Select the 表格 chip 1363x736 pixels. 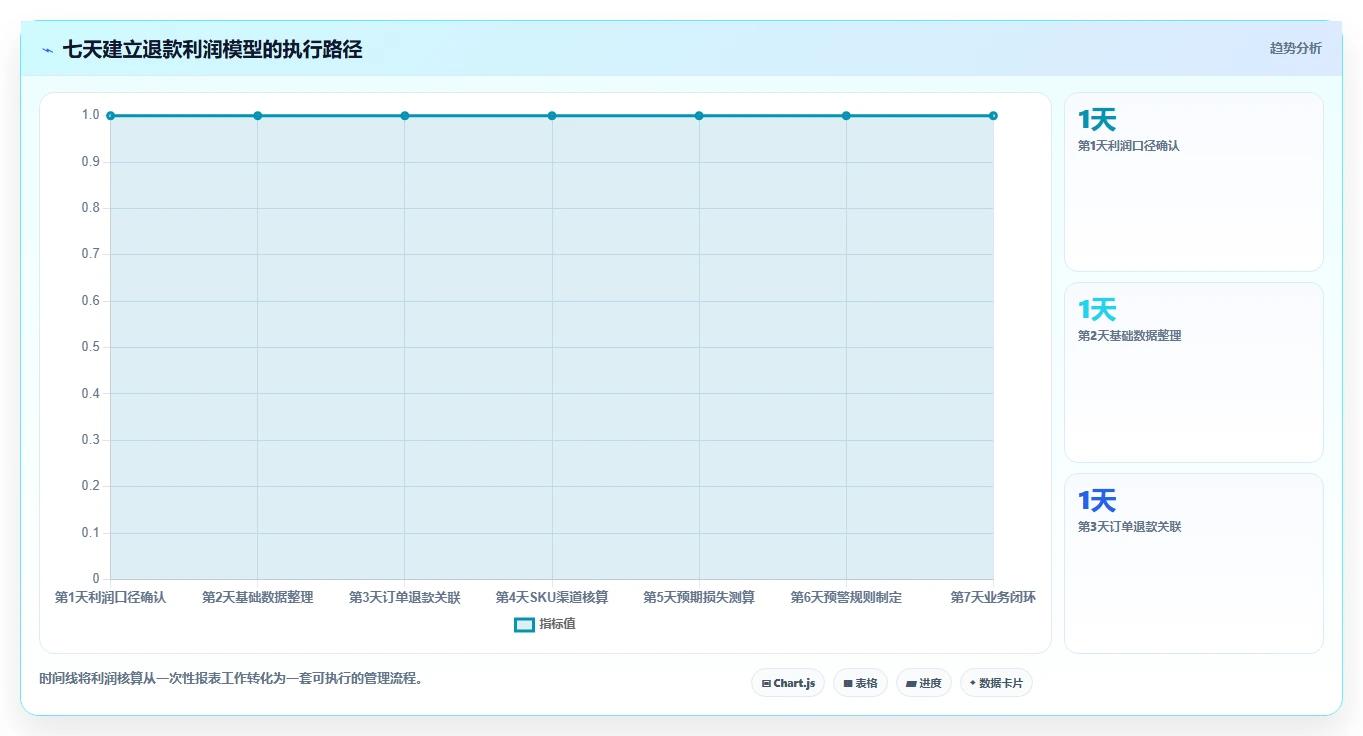click(x=860, y=683)
